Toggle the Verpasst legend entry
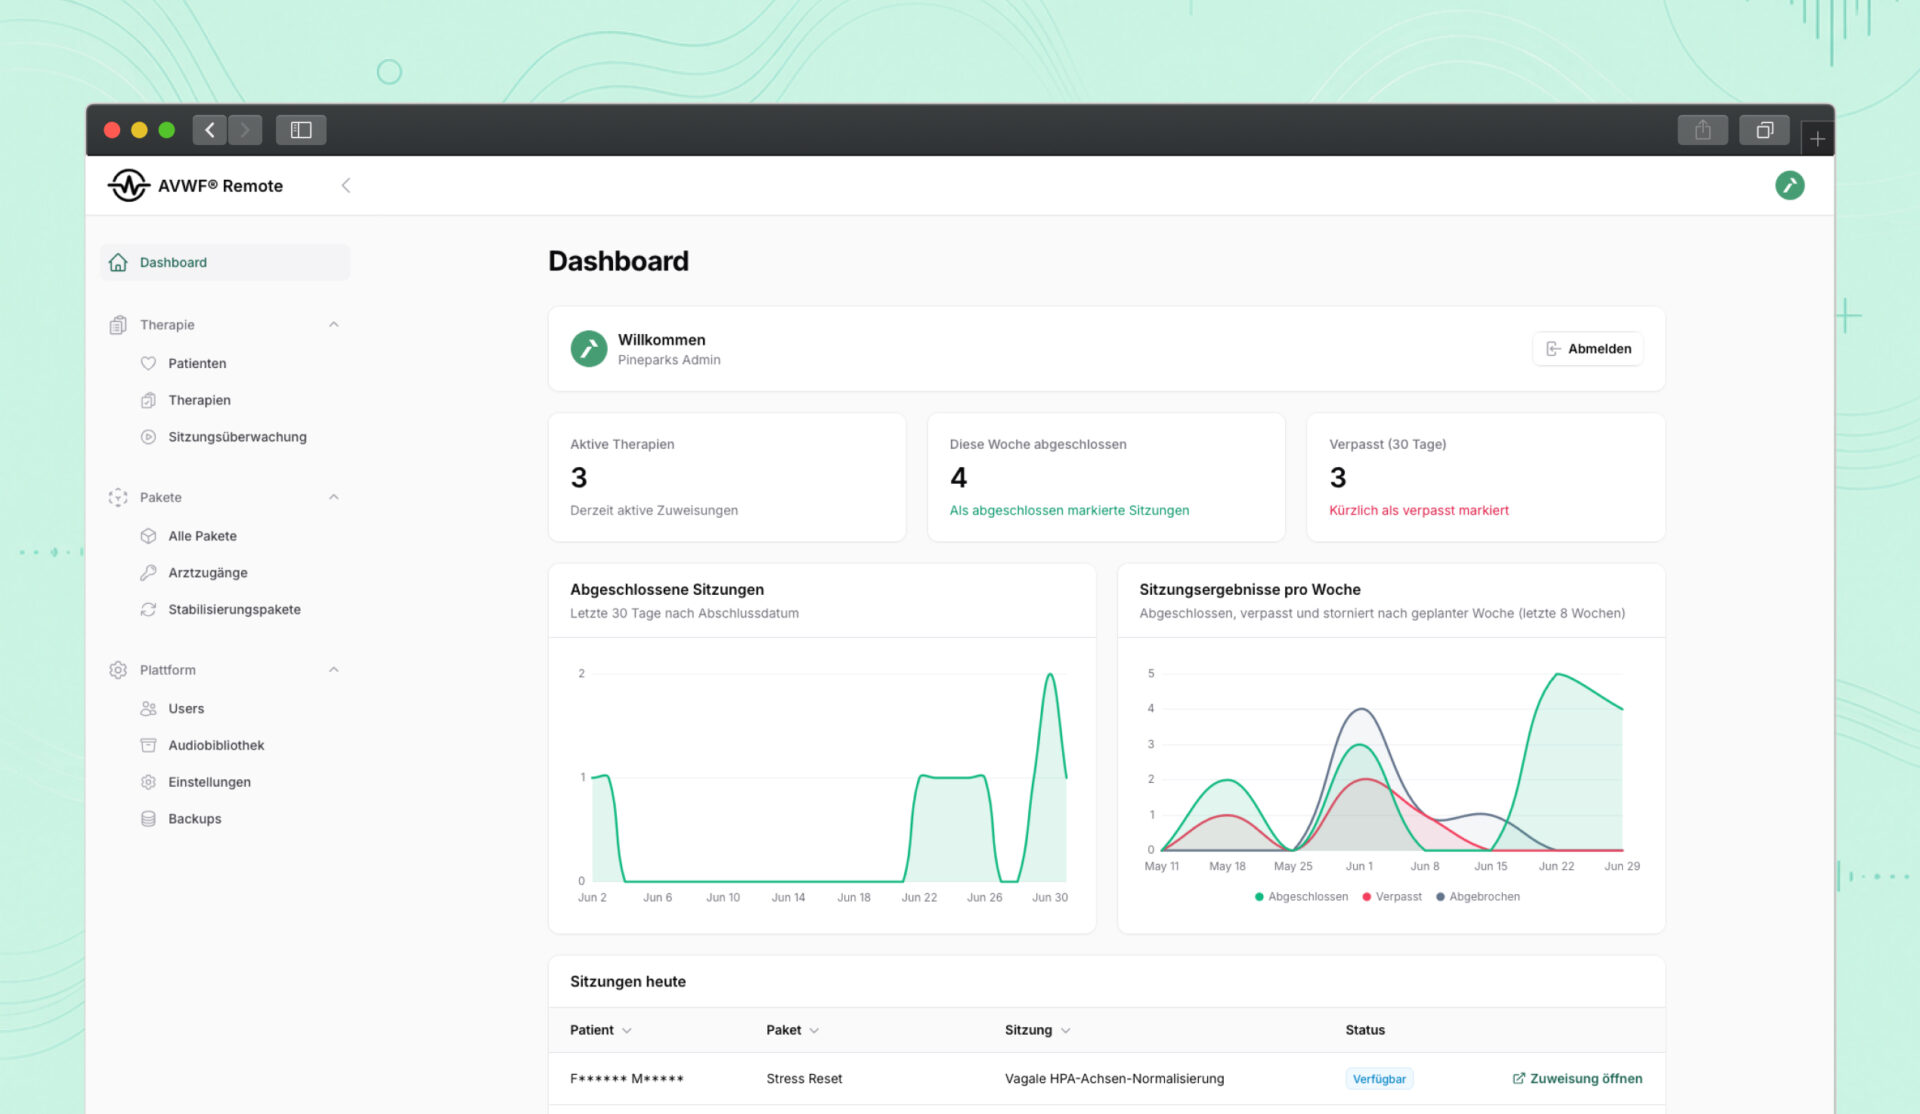 point(1392,897)
